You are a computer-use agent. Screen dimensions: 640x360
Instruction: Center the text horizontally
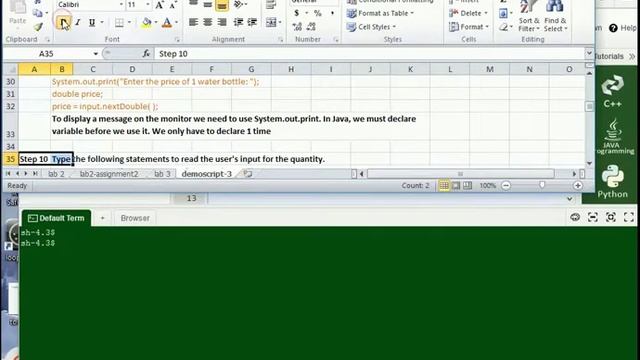208,22
